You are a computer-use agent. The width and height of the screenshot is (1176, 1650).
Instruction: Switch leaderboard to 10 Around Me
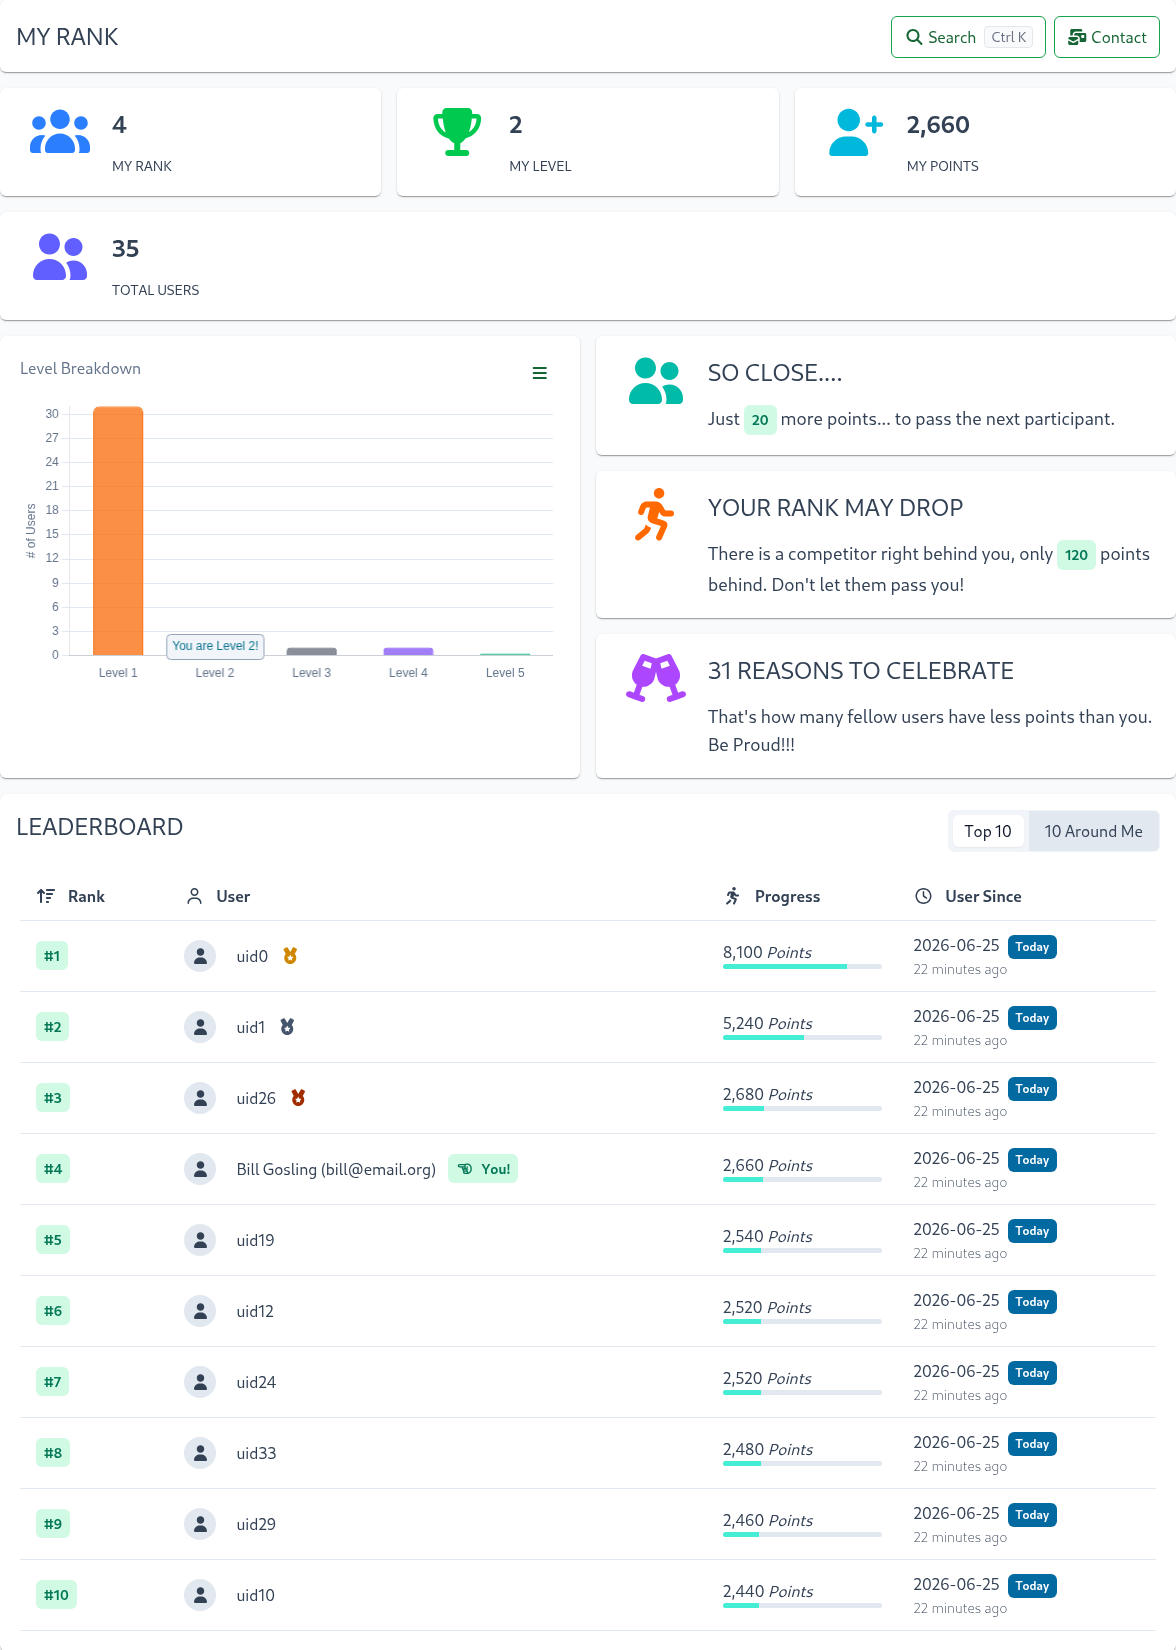pyautogui.click(x=1093, y=831)
